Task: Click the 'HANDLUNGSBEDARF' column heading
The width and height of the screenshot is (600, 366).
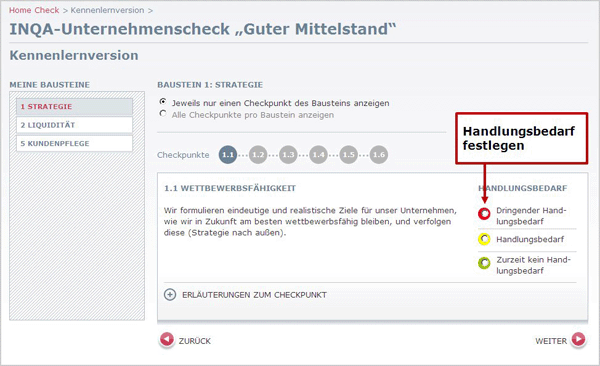Action: (x=523, y=188)
